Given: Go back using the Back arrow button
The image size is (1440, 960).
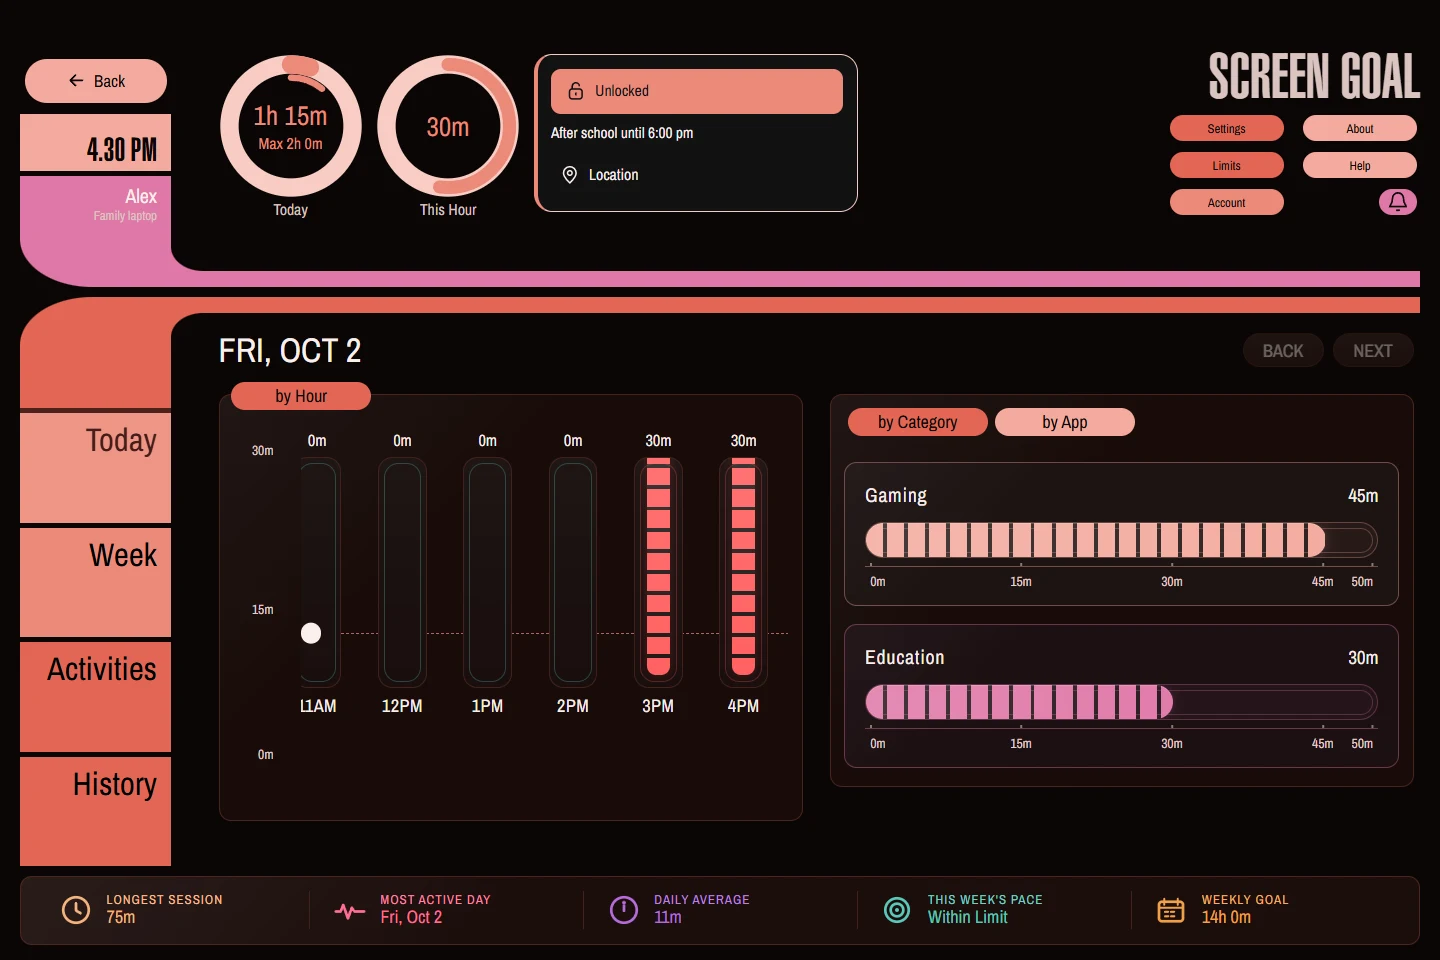Looking at the screenshot, I should (x=96, y=81).
